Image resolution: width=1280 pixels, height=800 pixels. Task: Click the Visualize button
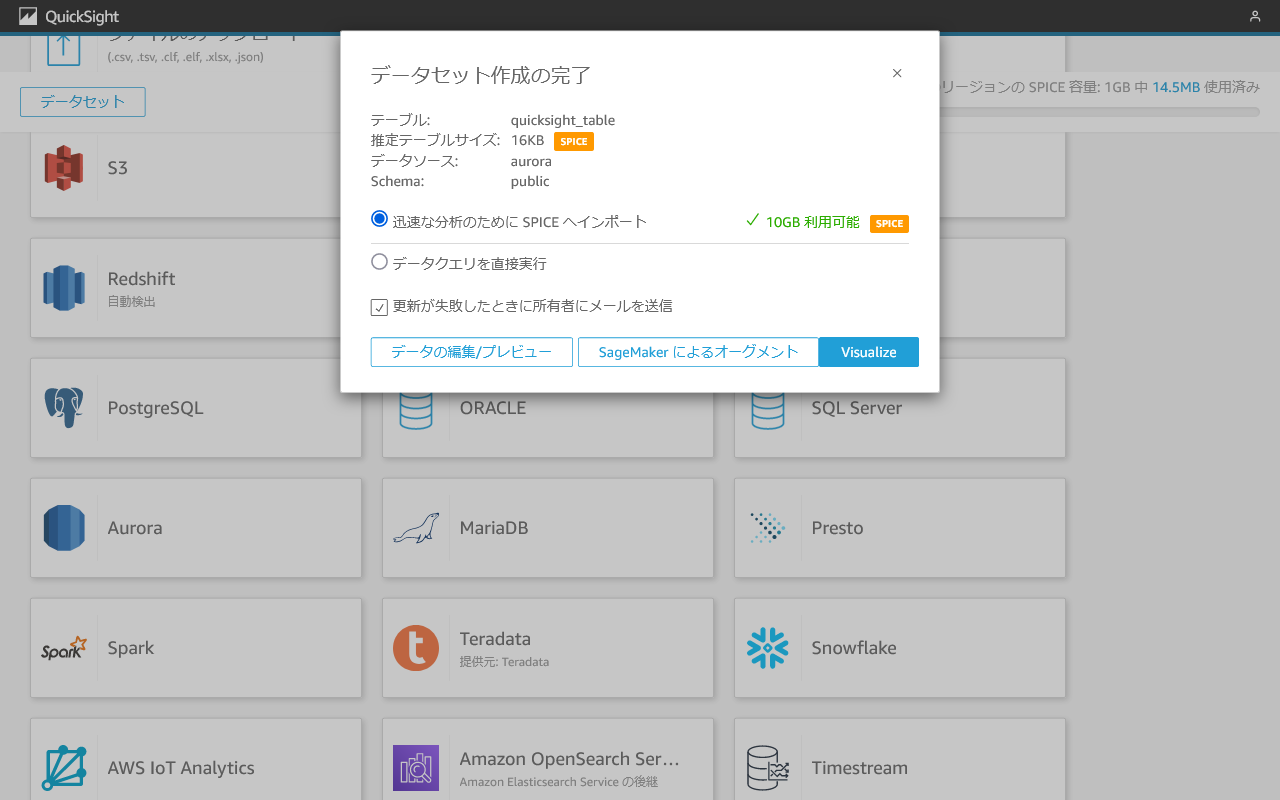[869, 352]
